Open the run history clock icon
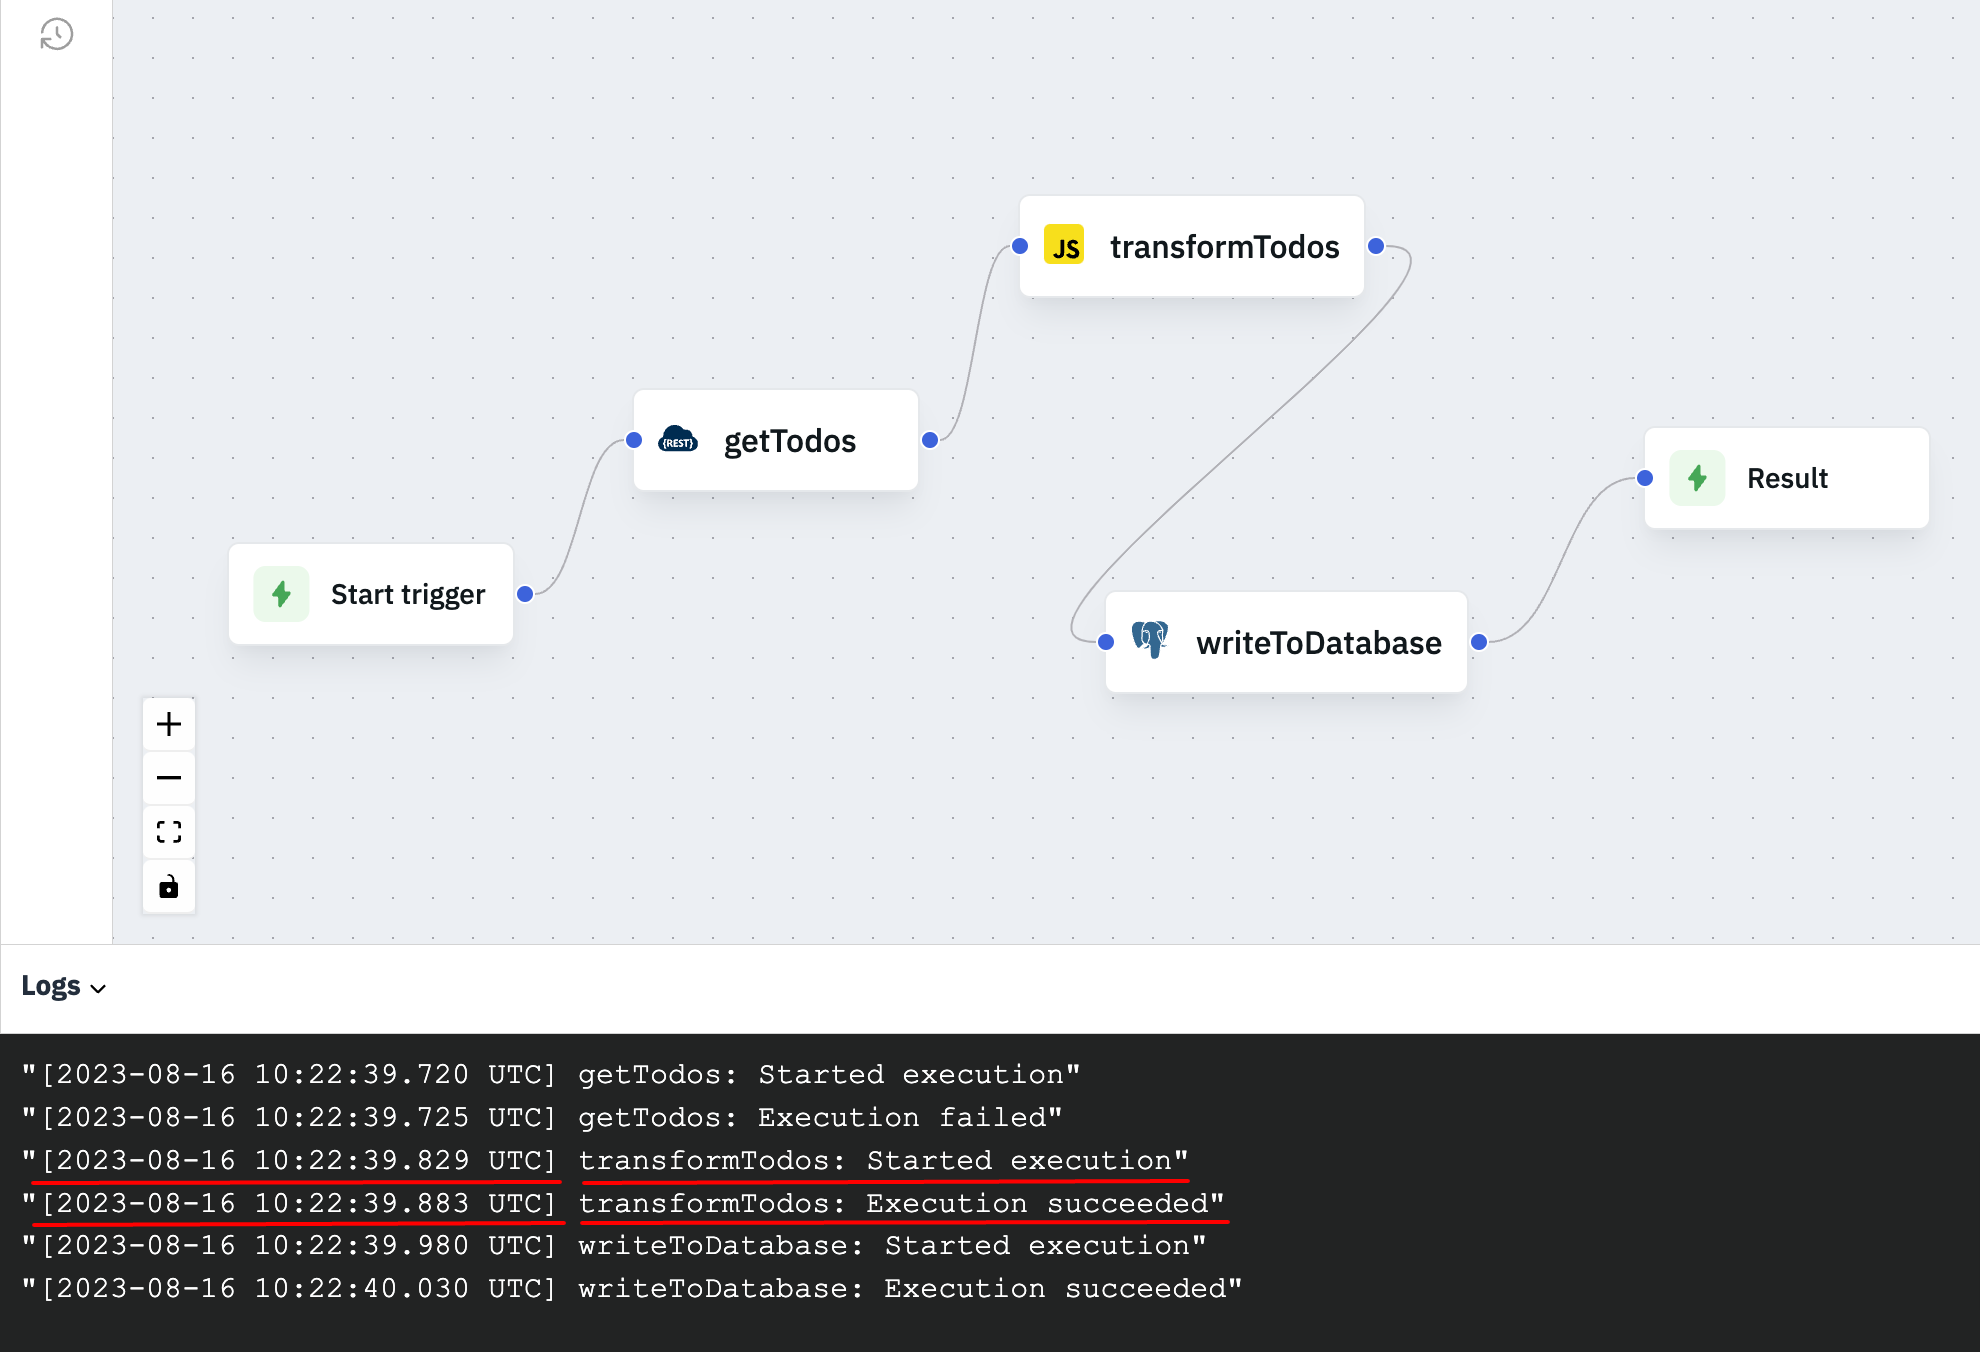The image size is (1980, 1352). (56, 34)
